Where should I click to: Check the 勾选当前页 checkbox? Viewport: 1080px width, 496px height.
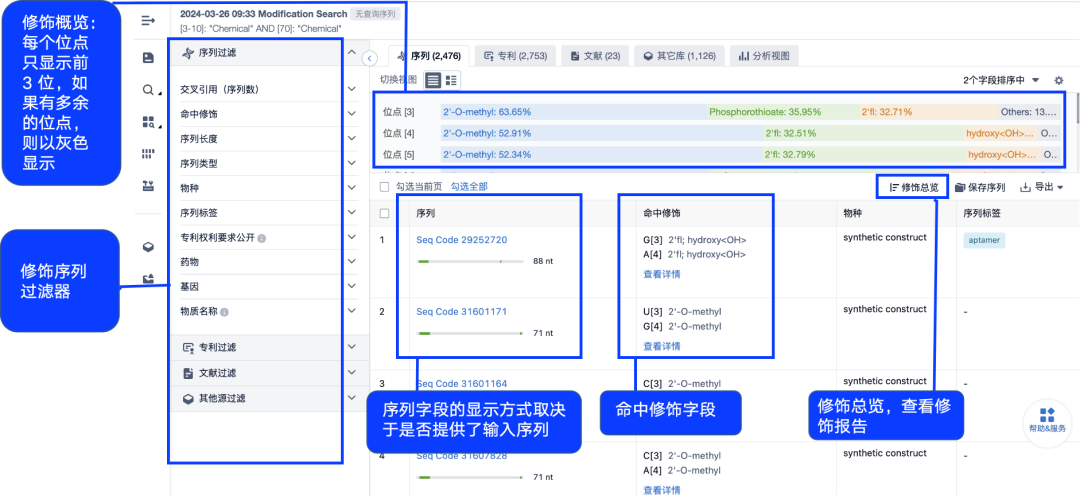pos(385,187)
